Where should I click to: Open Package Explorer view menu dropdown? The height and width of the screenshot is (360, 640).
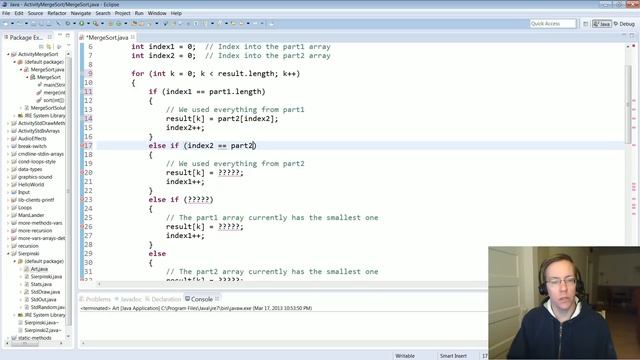click(69, 46)
